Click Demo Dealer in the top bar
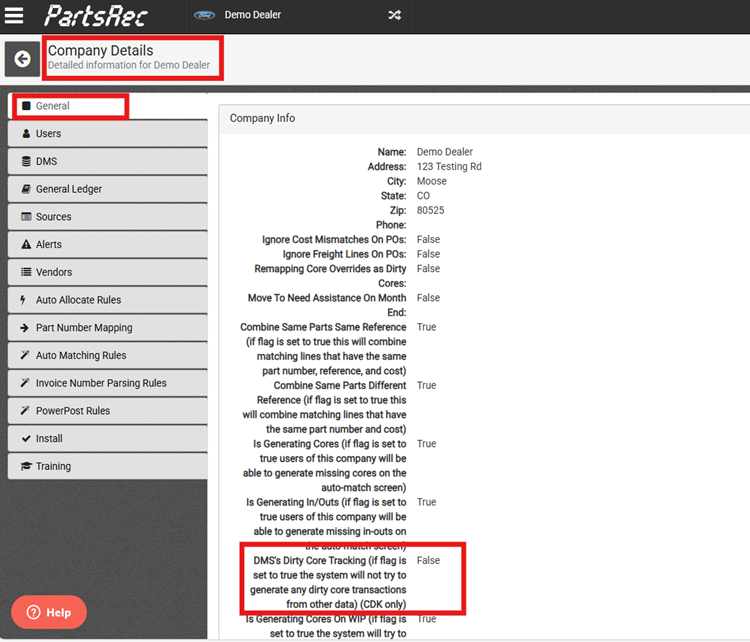This screenshot has height=642, width=750. pos(253,15)
